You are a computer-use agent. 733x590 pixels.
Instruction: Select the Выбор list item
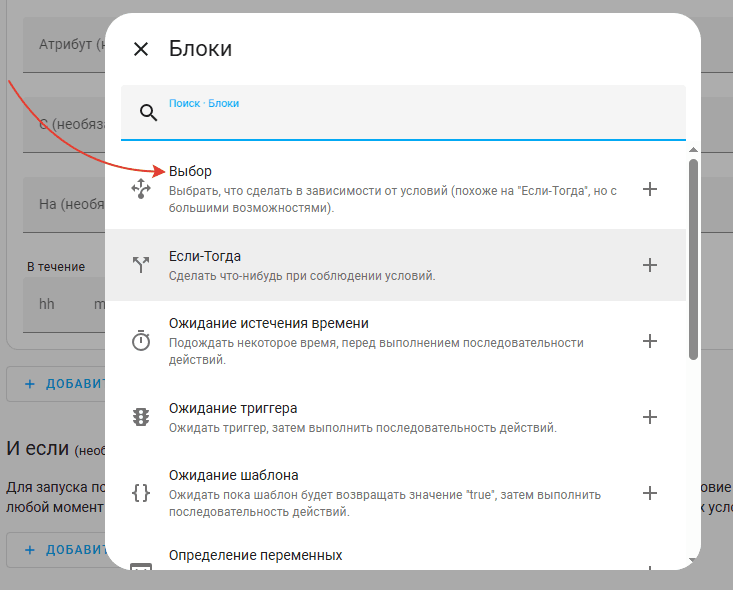pyautogui.click(x=390, y=189)
